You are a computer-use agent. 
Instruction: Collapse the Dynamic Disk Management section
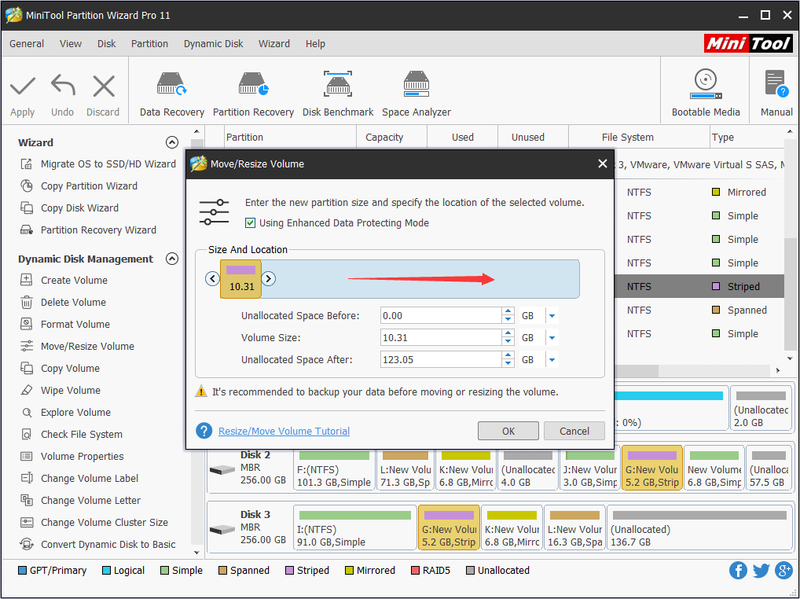pyautogui.click(x=172, y=259)
